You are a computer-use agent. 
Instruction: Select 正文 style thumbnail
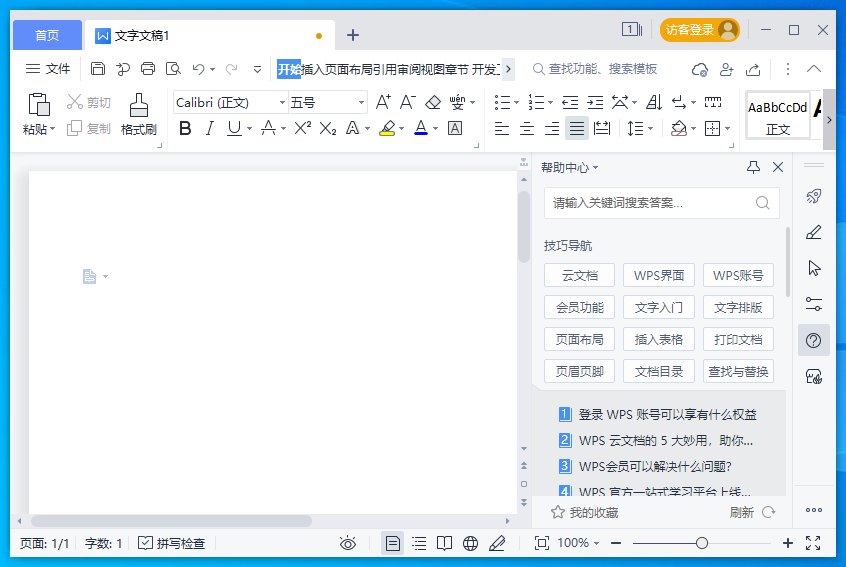(x=777, y=116)
